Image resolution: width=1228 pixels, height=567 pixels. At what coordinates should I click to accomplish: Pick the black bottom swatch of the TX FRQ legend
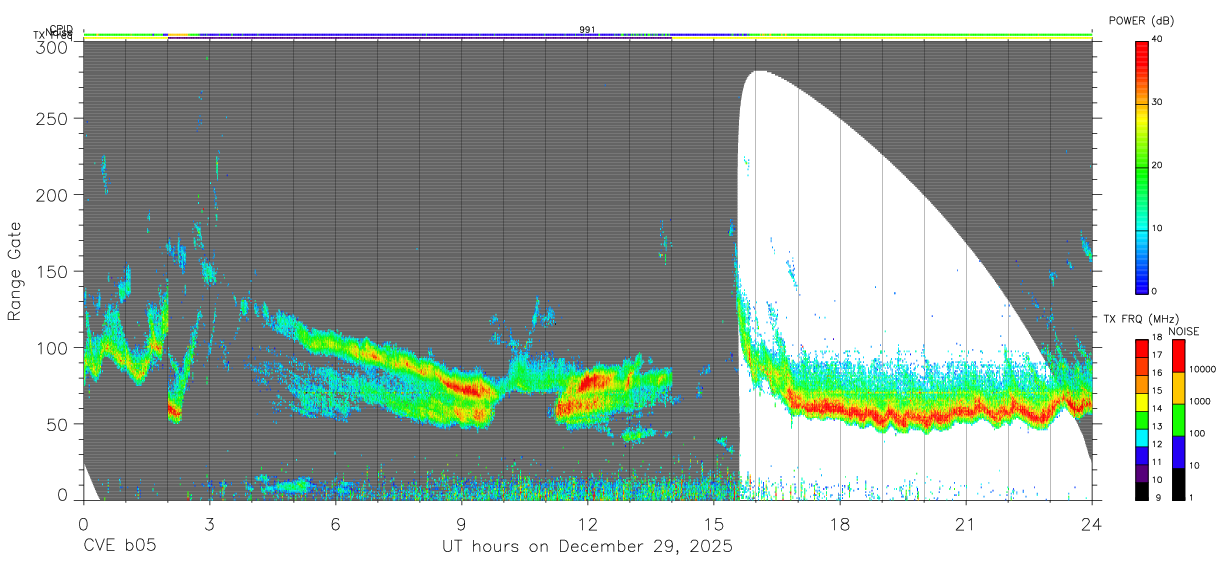(1142, 491)
